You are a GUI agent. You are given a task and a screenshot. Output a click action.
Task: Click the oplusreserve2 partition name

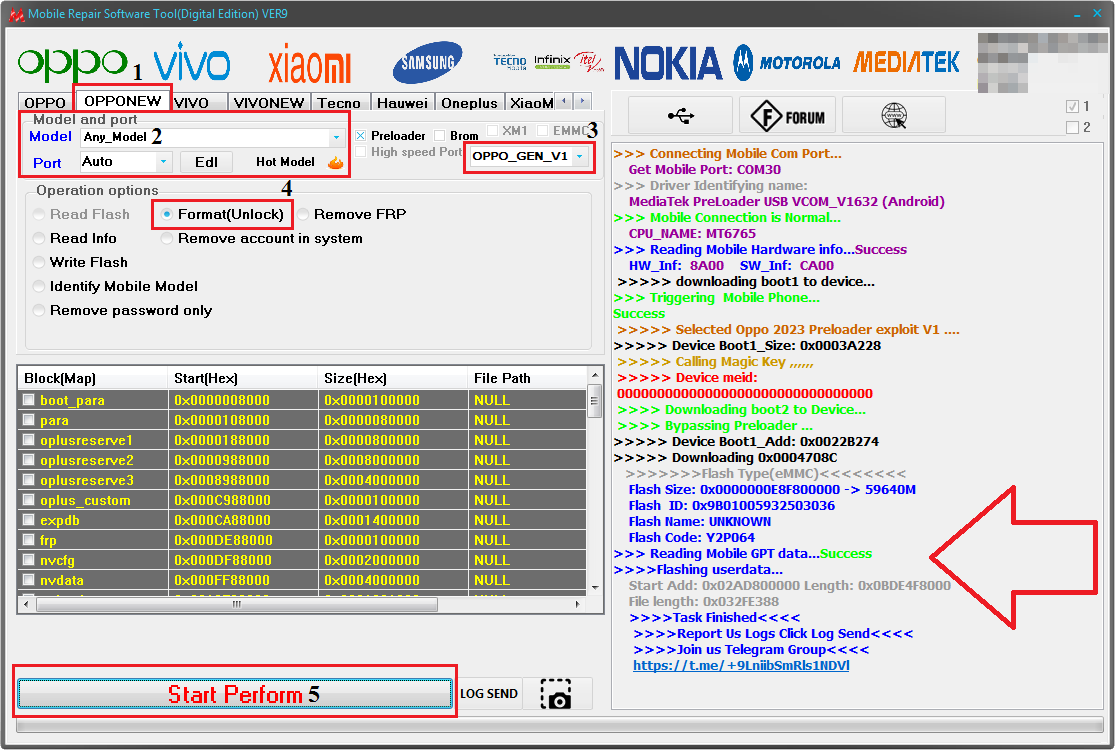coord(87,460)
